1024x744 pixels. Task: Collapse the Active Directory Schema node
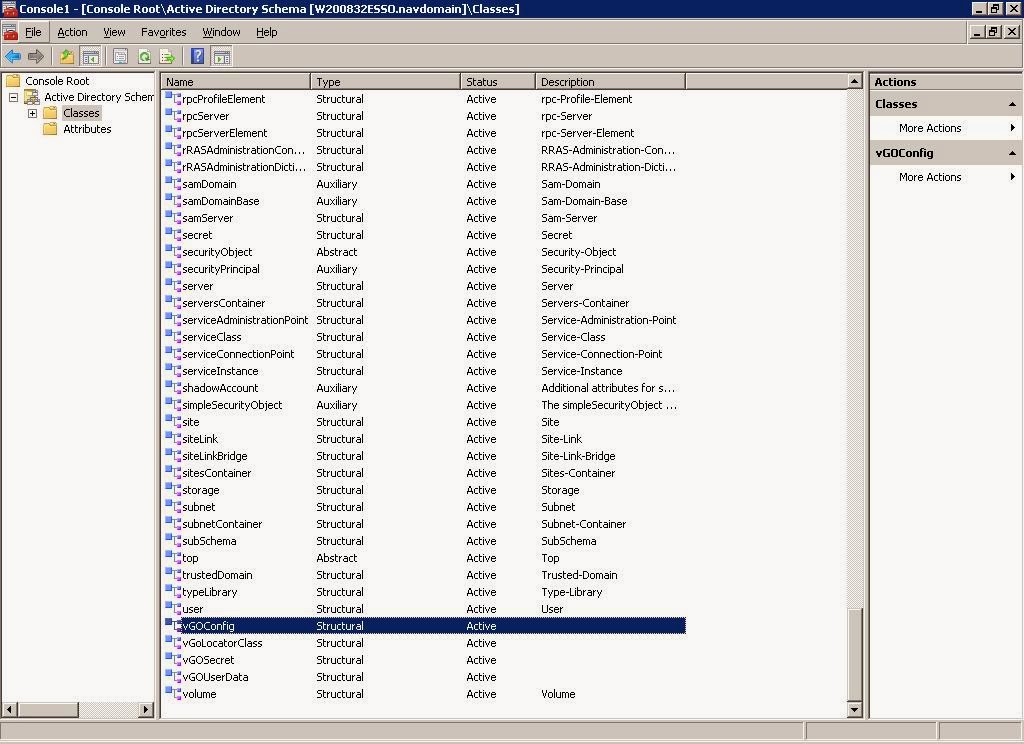(13, 97)
